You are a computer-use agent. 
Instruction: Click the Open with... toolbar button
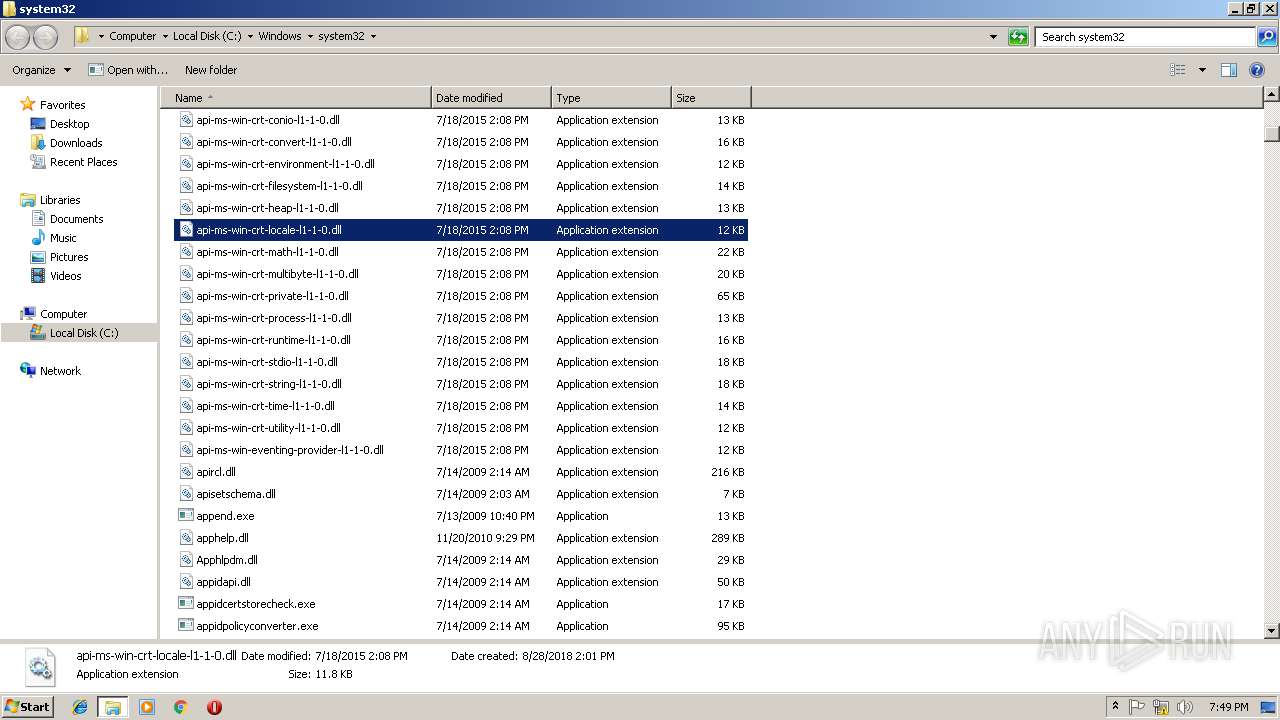click(x=127, y=70)
